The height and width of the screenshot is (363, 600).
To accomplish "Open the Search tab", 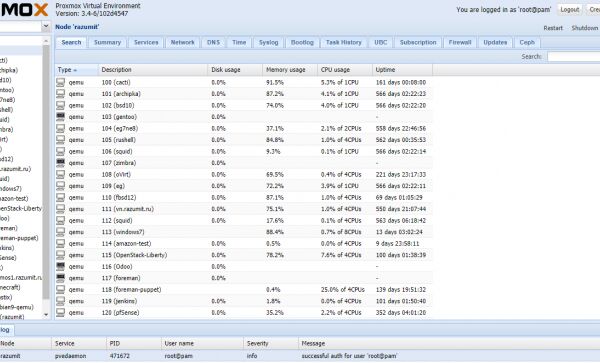I will click(71, 42).
